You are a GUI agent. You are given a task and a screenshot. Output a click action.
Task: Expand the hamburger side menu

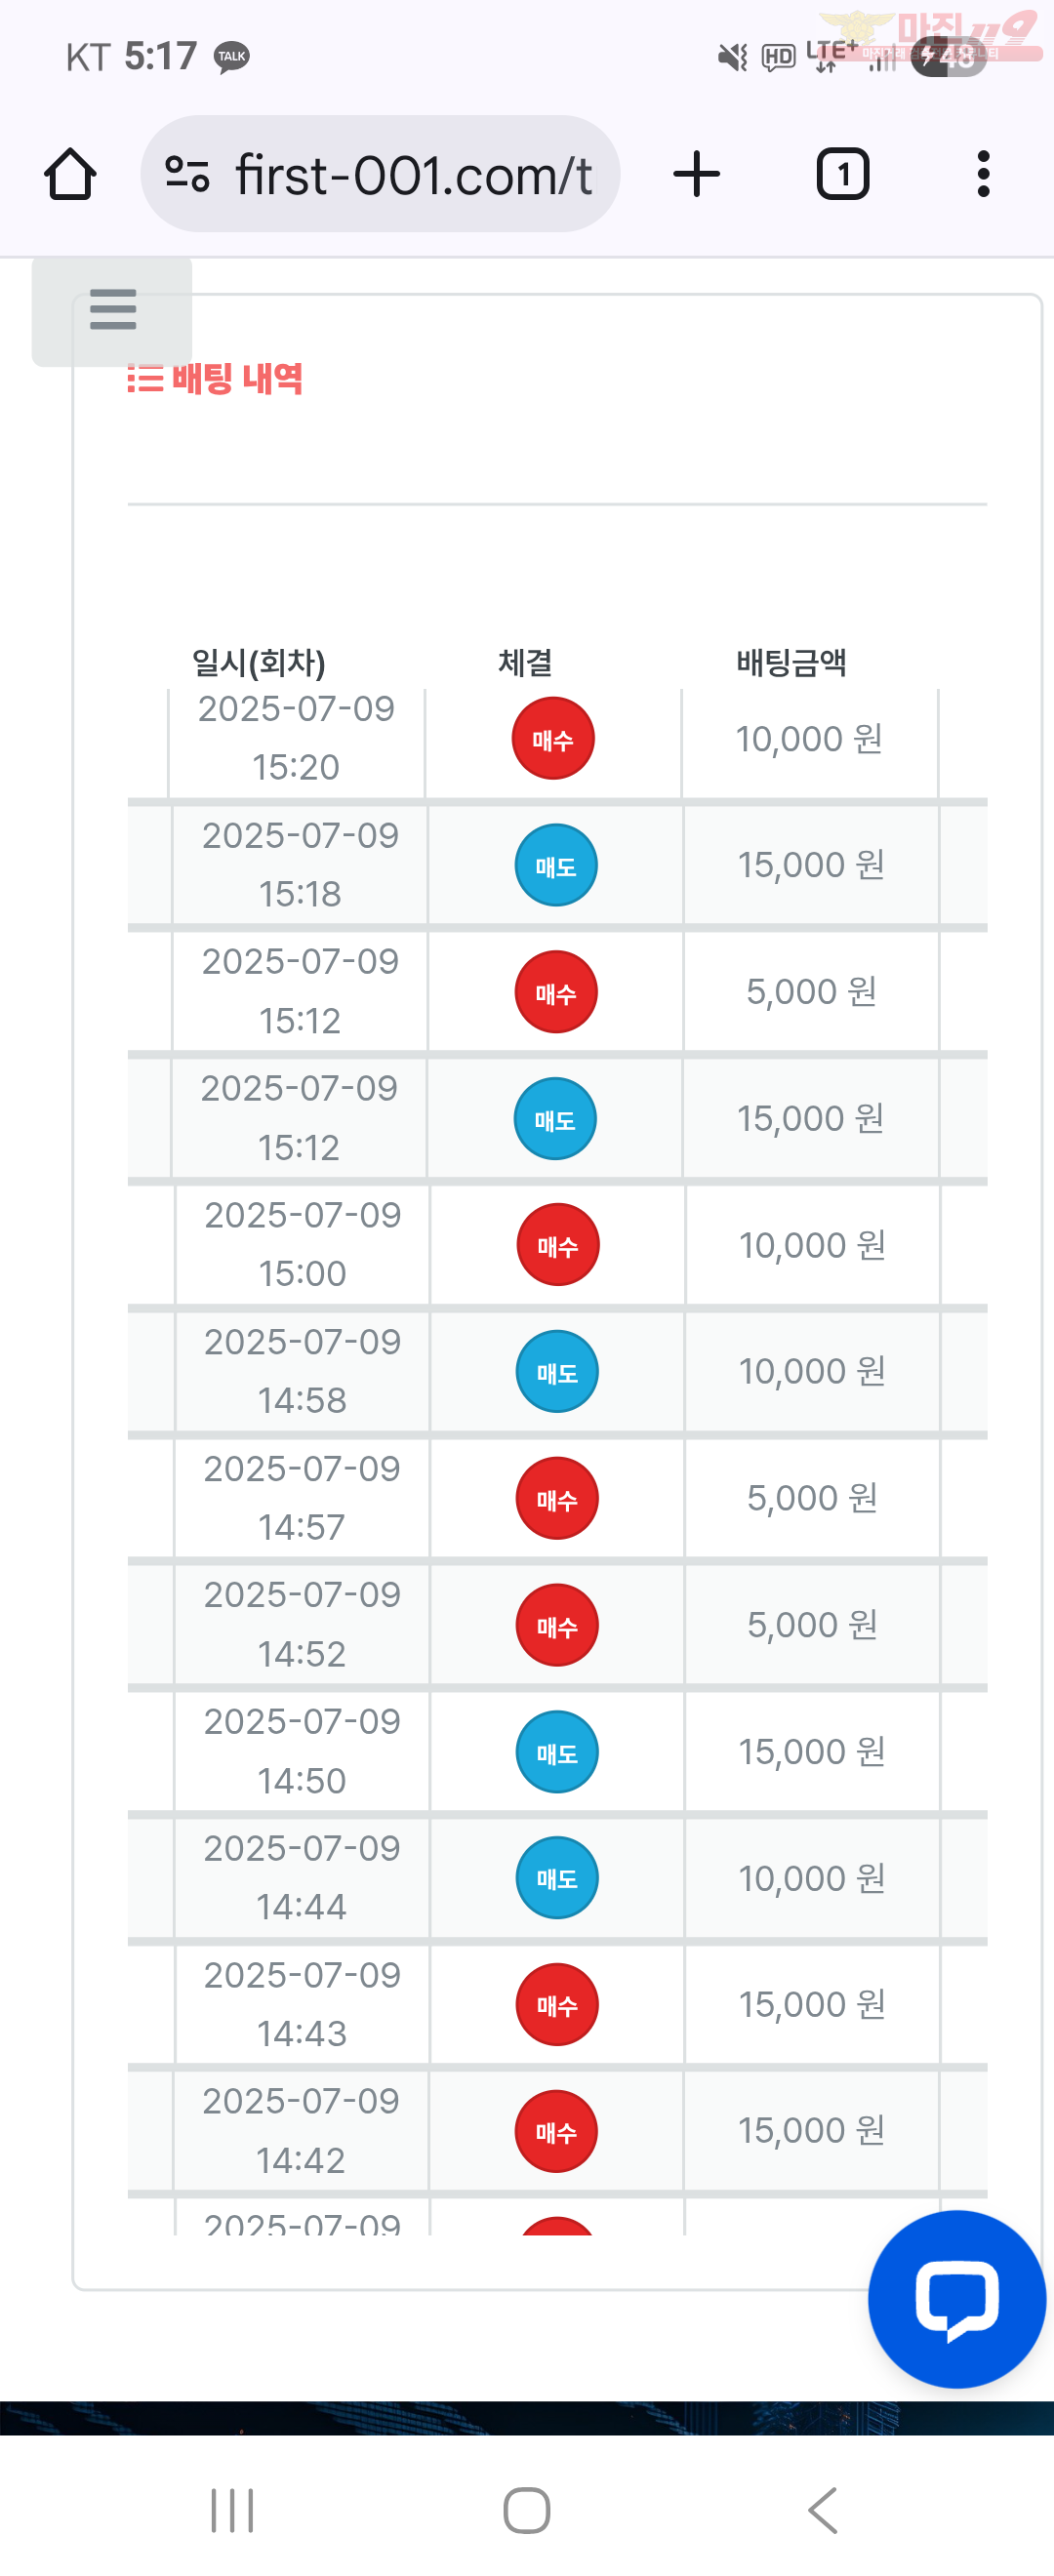(x=112, y=310)
